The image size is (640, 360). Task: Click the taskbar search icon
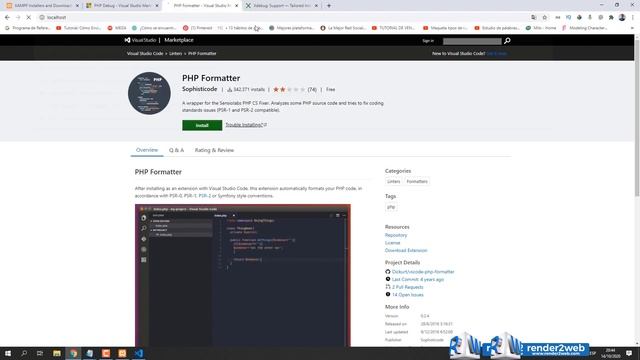24,353
